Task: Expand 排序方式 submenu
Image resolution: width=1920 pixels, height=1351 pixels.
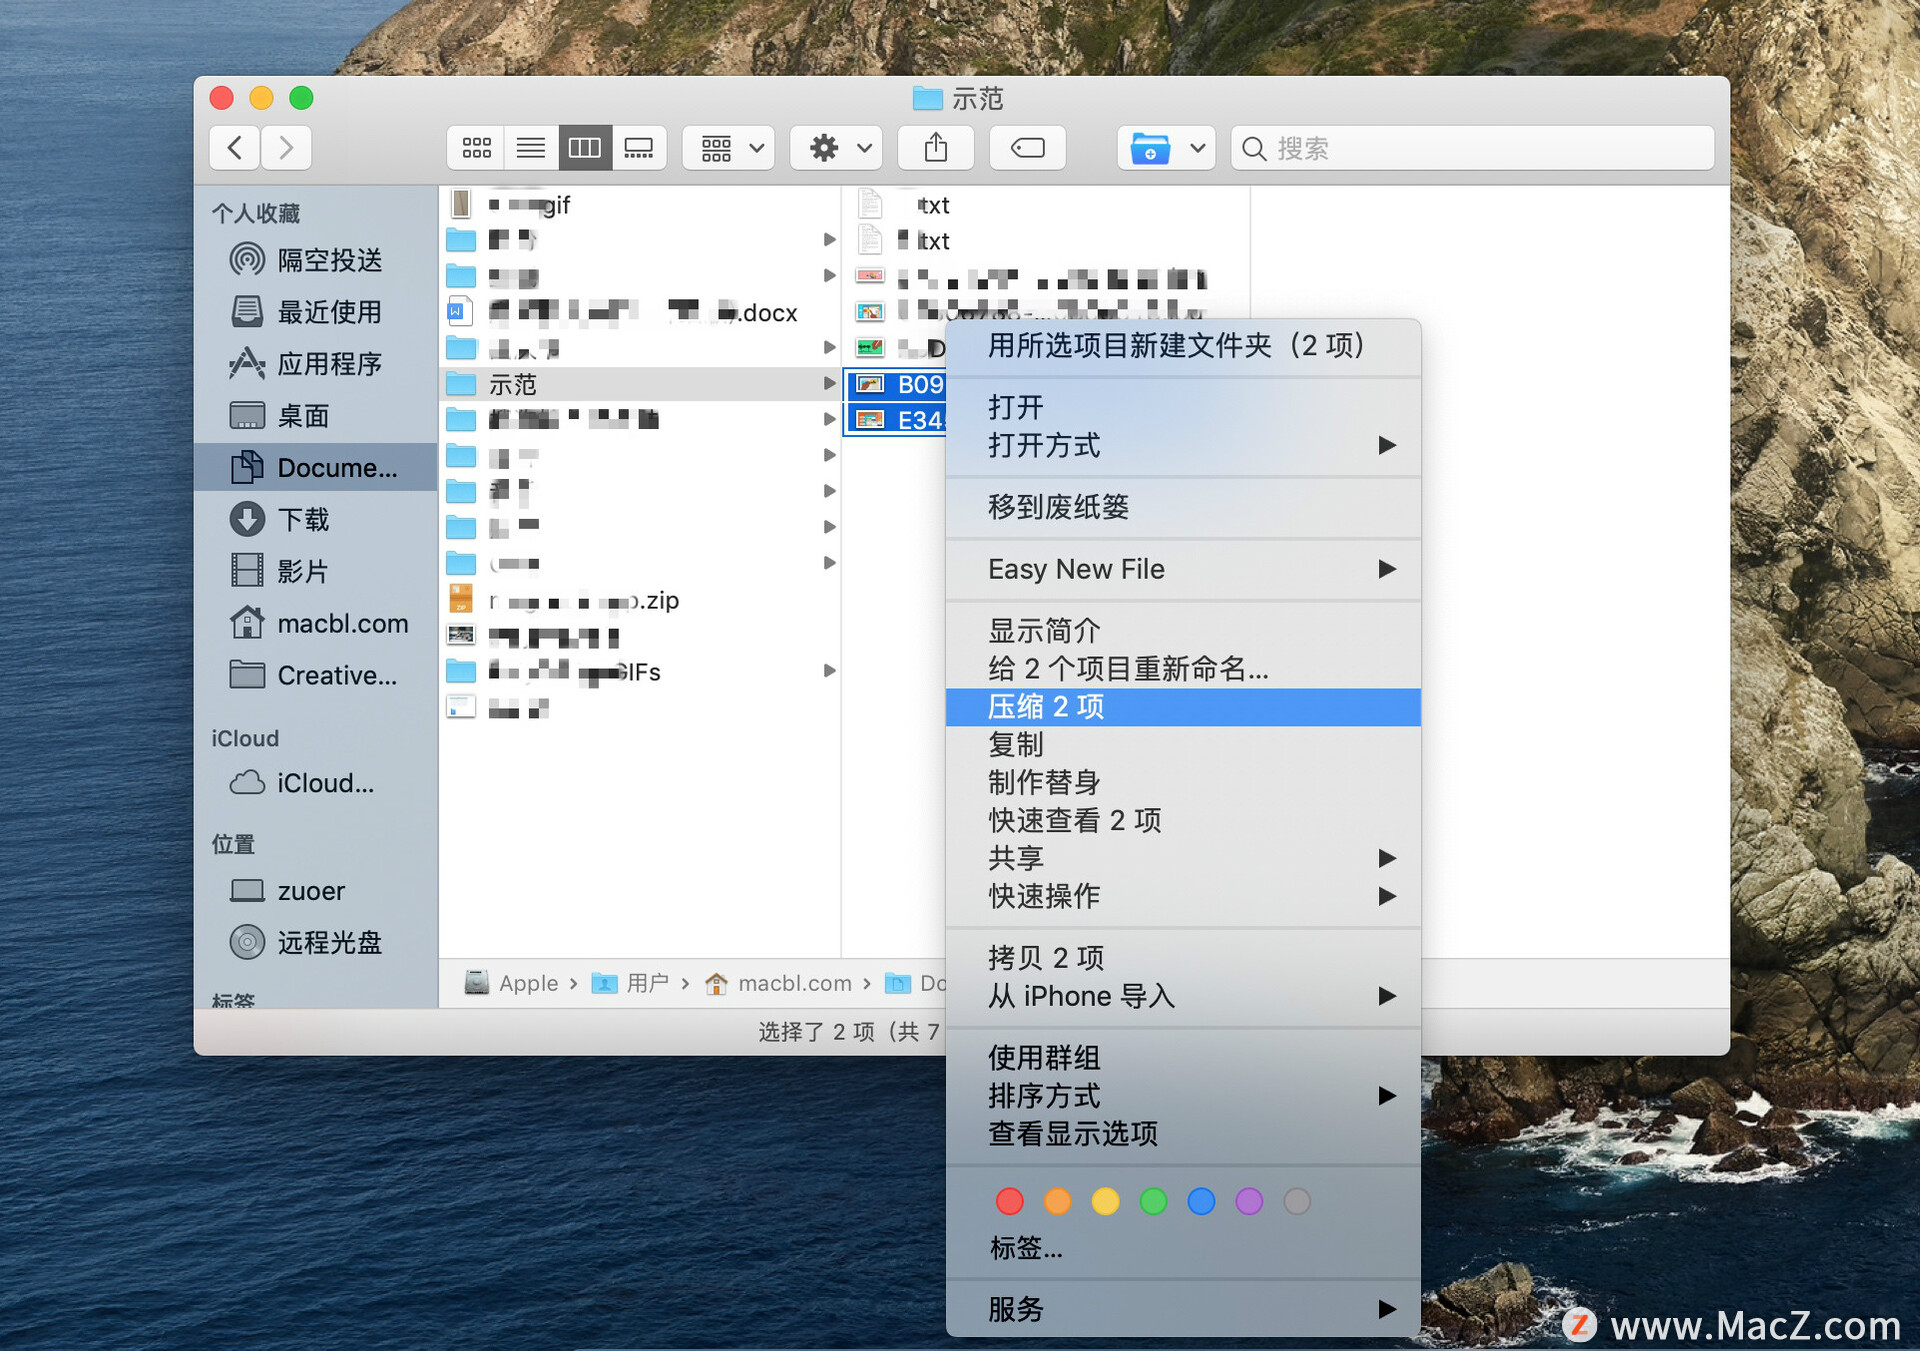Action: point(1183,1096)
